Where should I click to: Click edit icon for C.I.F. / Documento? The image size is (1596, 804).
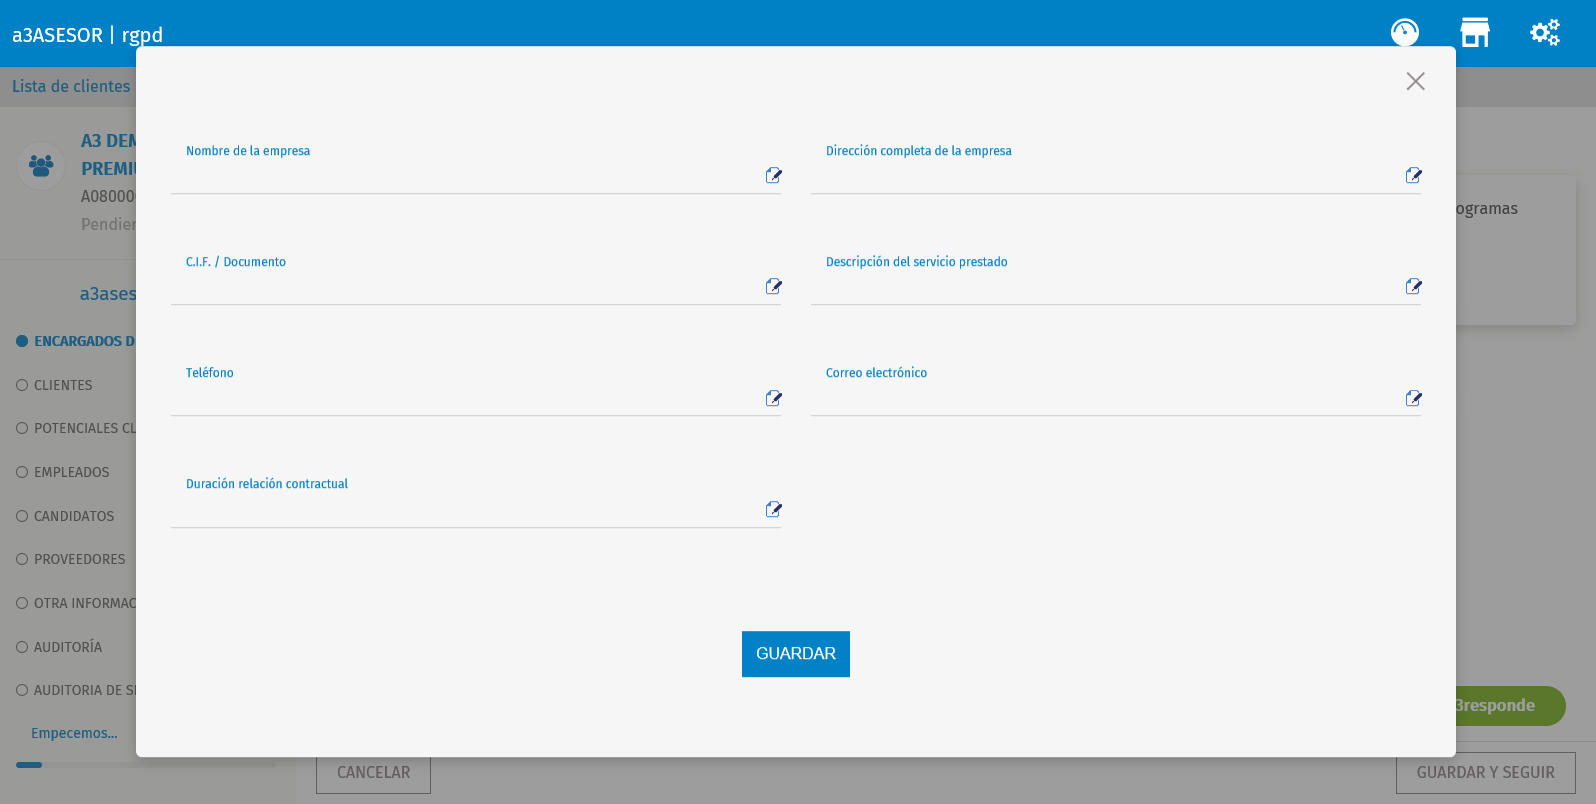pyautogui.click(x=773, y=287)
